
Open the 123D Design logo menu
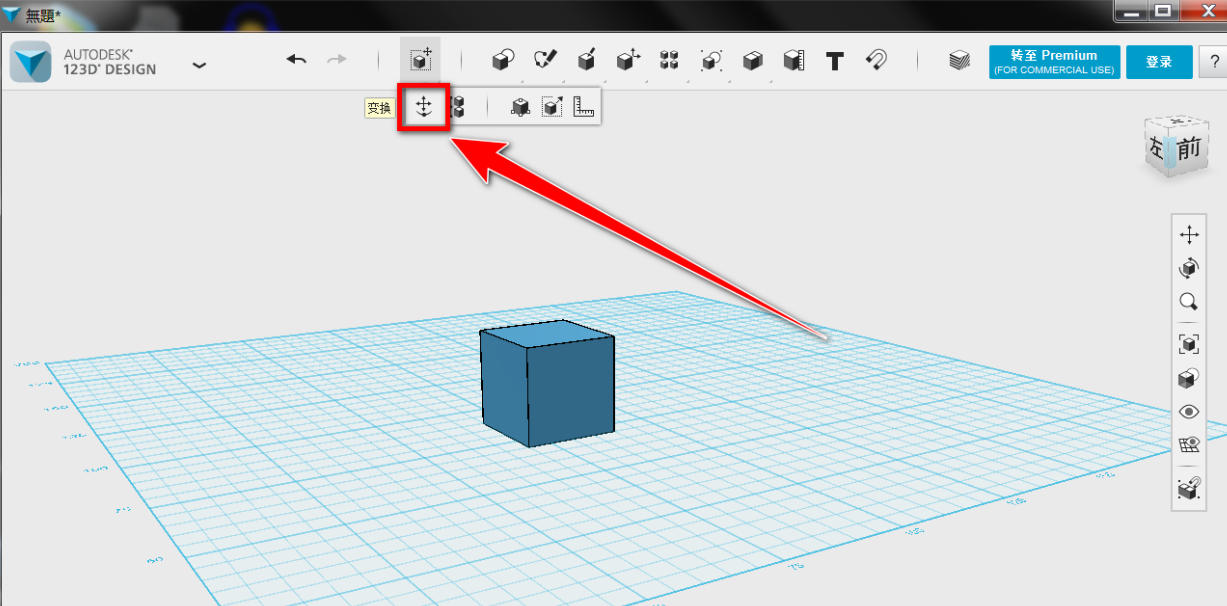click(x=31, y=62)
